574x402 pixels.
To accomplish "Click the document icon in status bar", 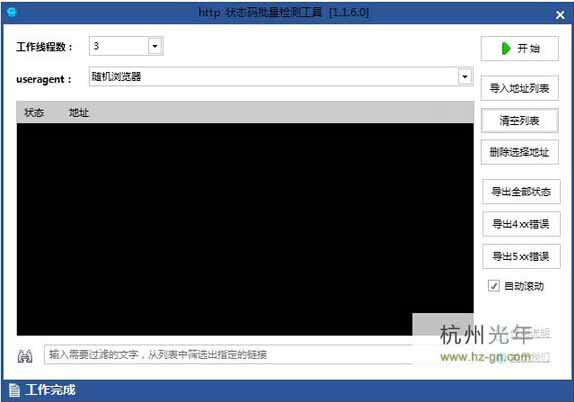I will [x=14, y=390].
